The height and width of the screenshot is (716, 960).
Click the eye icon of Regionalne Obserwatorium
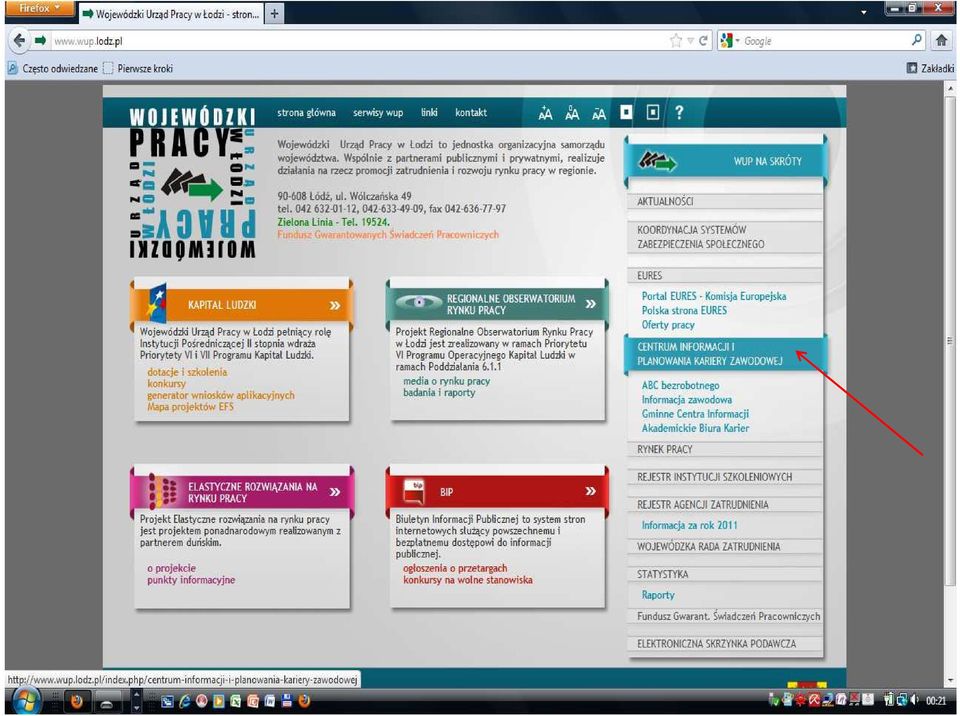(419, 302)
